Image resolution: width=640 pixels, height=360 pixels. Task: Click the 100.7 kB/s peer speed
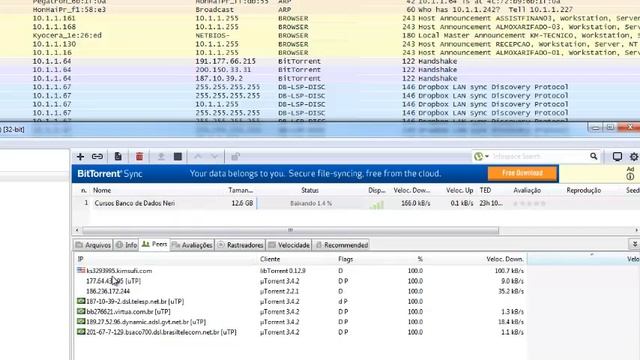point(509,271)
